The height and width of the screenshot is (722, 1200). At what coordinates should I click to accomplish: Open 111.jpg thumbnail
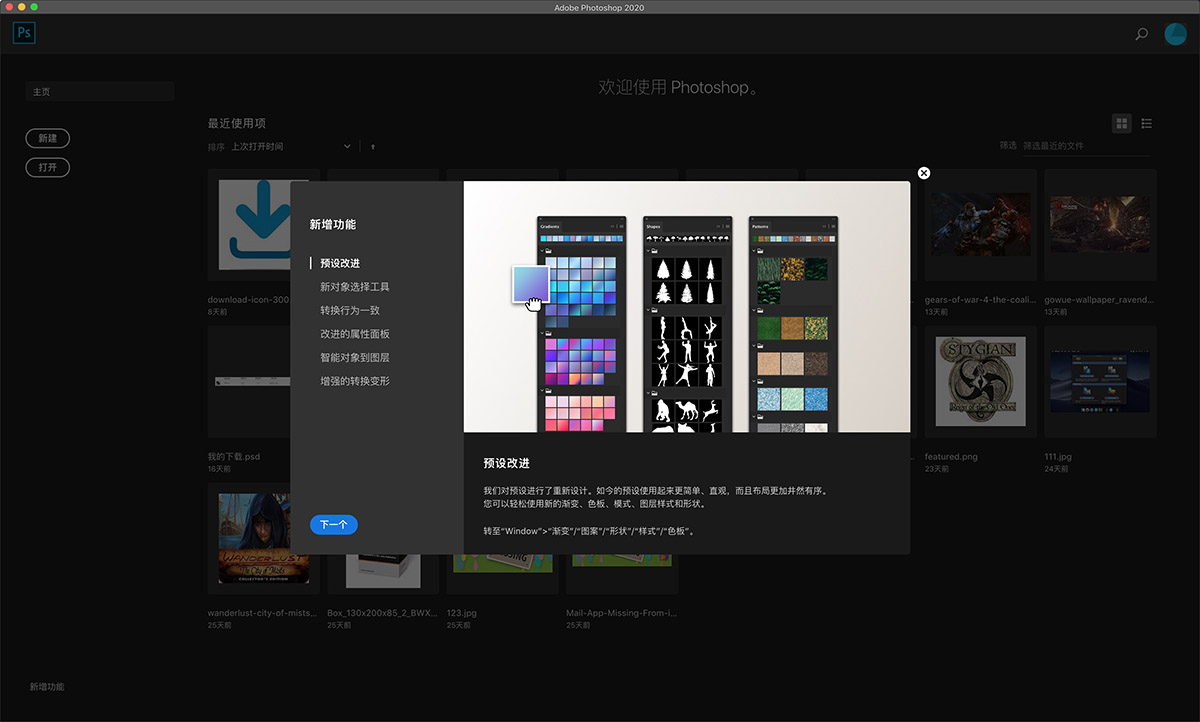point(1100,382)
